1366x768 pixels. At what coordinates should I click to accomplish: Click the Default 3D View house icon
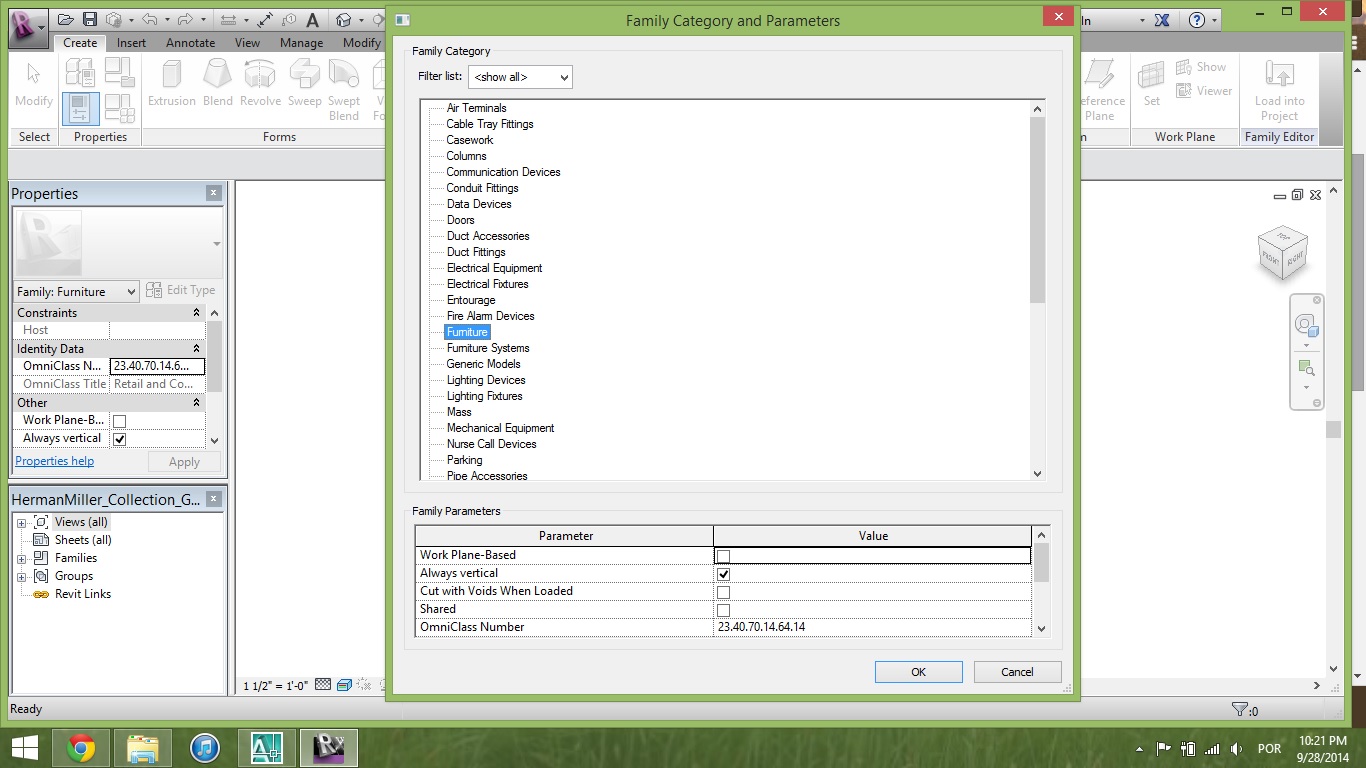coord(344,20)
